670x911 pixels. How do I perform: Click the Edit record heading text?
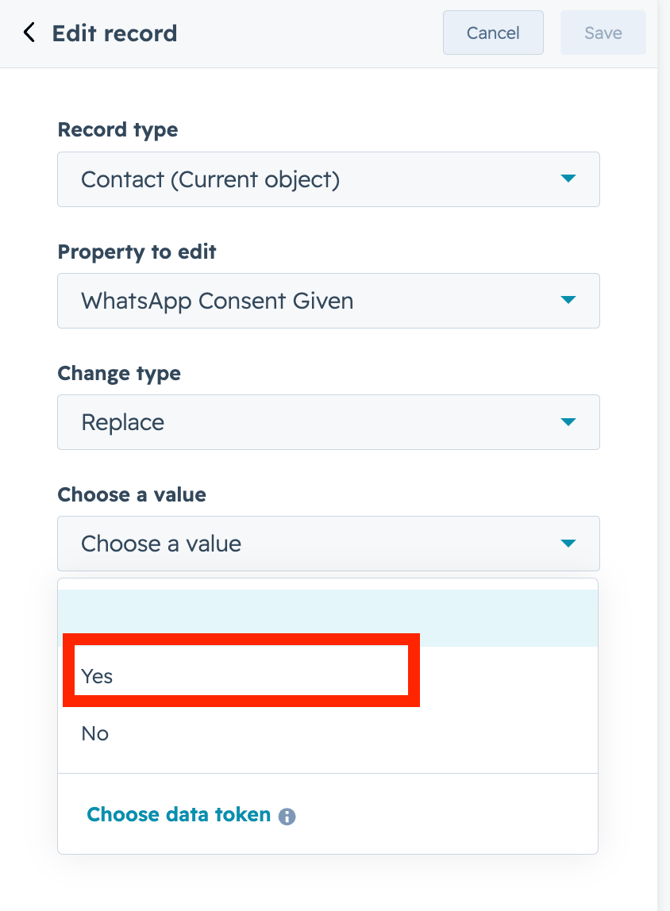(114, 33)
